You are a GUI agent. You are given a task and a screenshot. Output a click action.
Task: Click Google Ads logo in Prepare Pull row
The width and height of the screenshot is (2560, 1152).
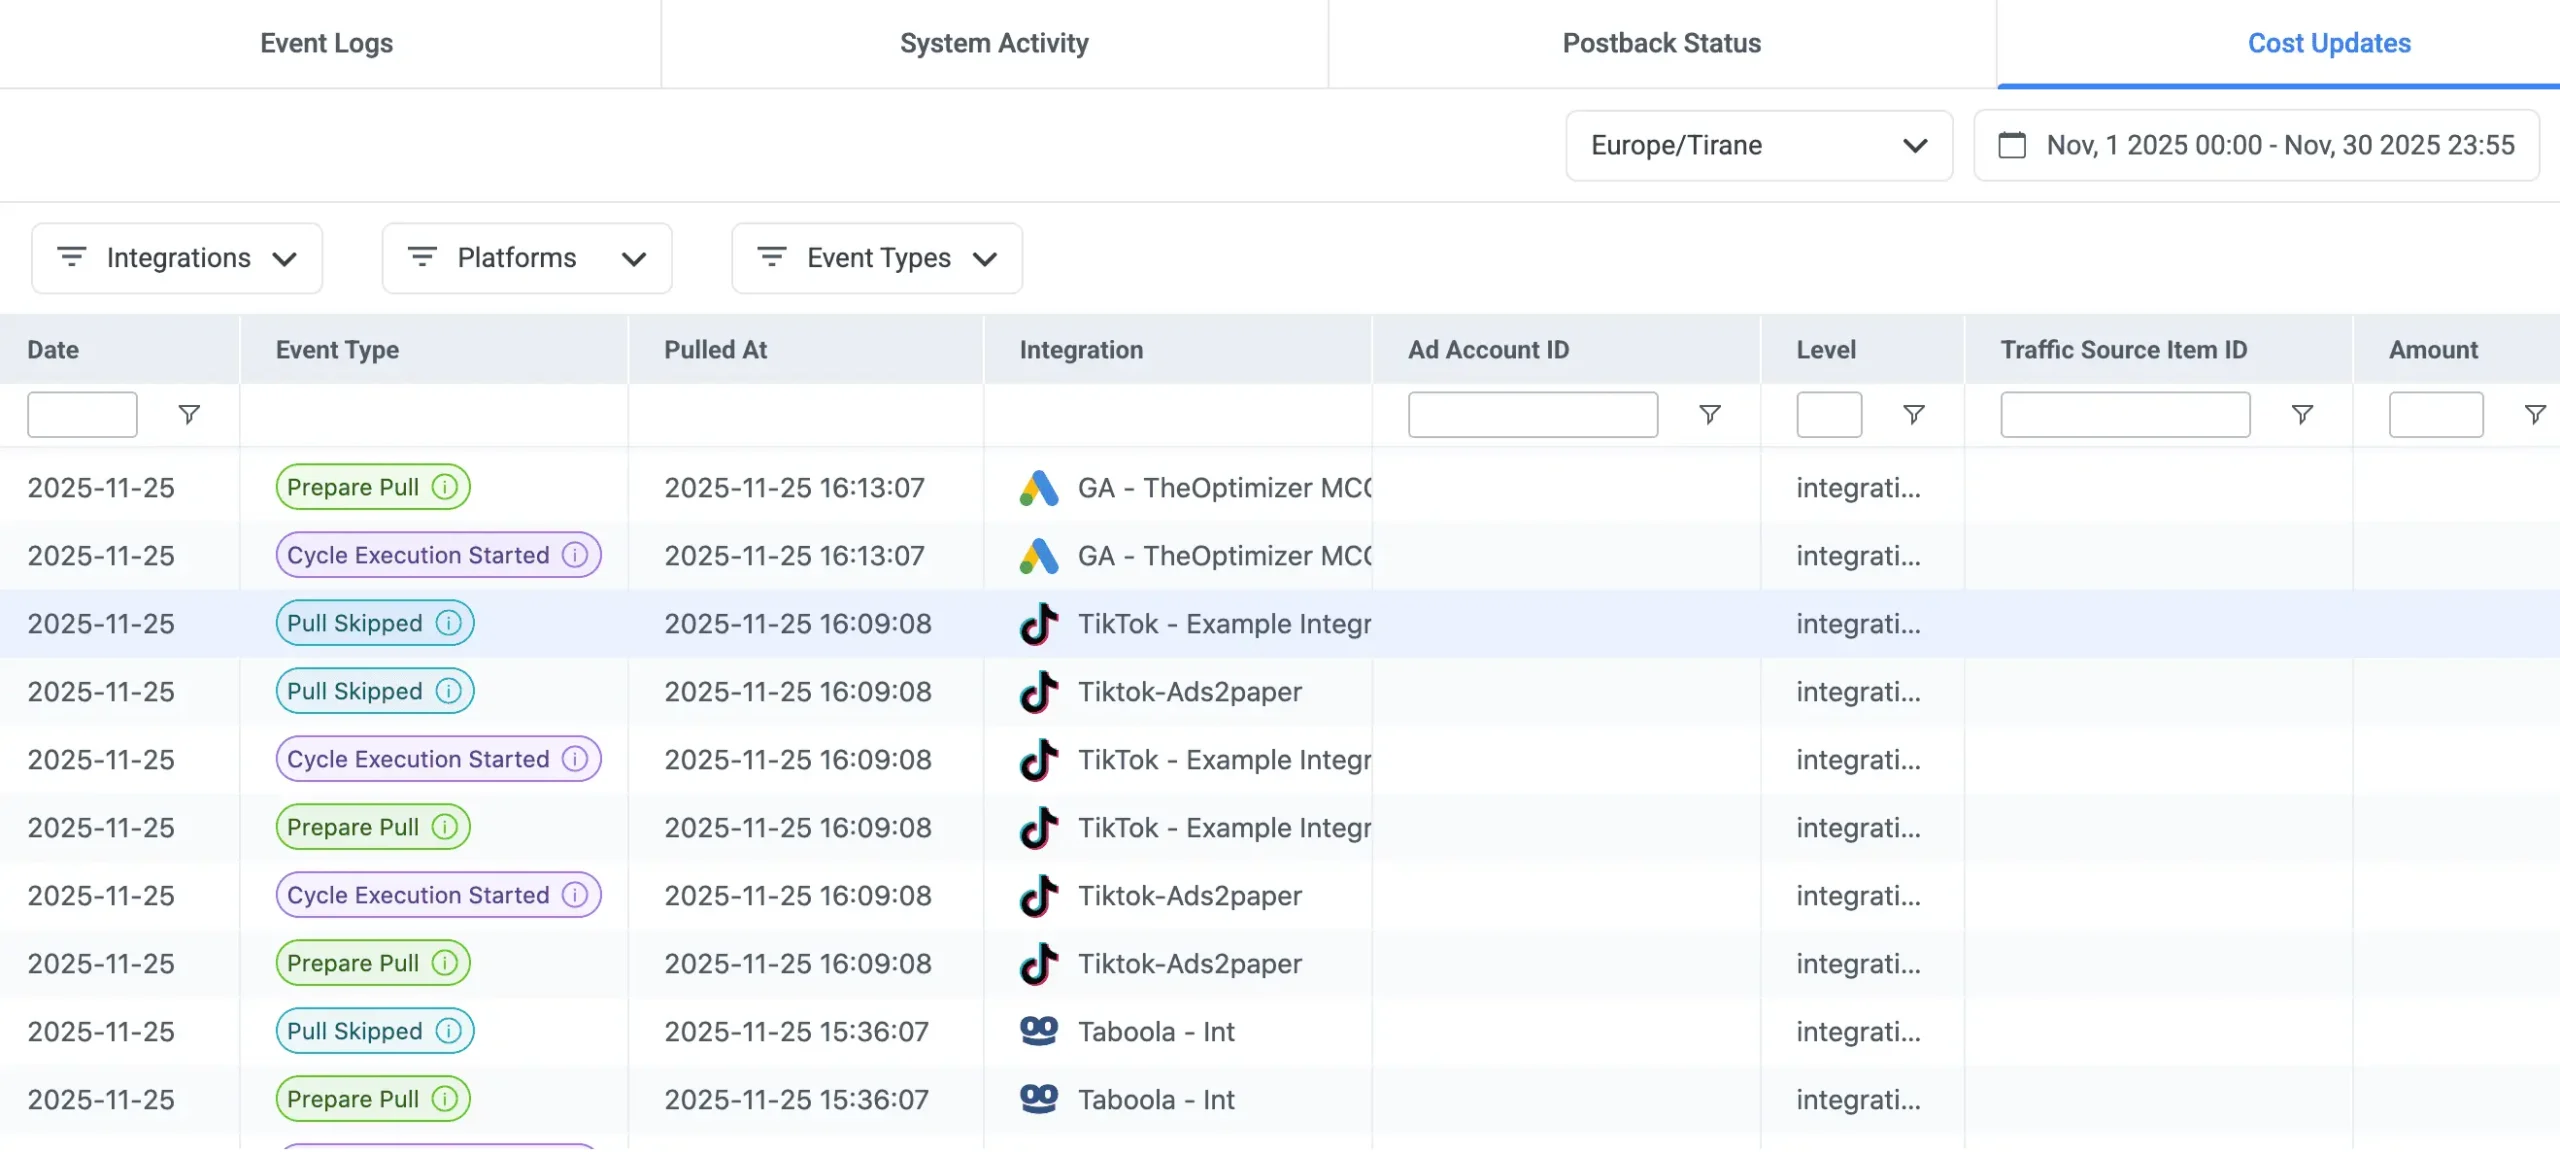click(x=1039, y=488)
